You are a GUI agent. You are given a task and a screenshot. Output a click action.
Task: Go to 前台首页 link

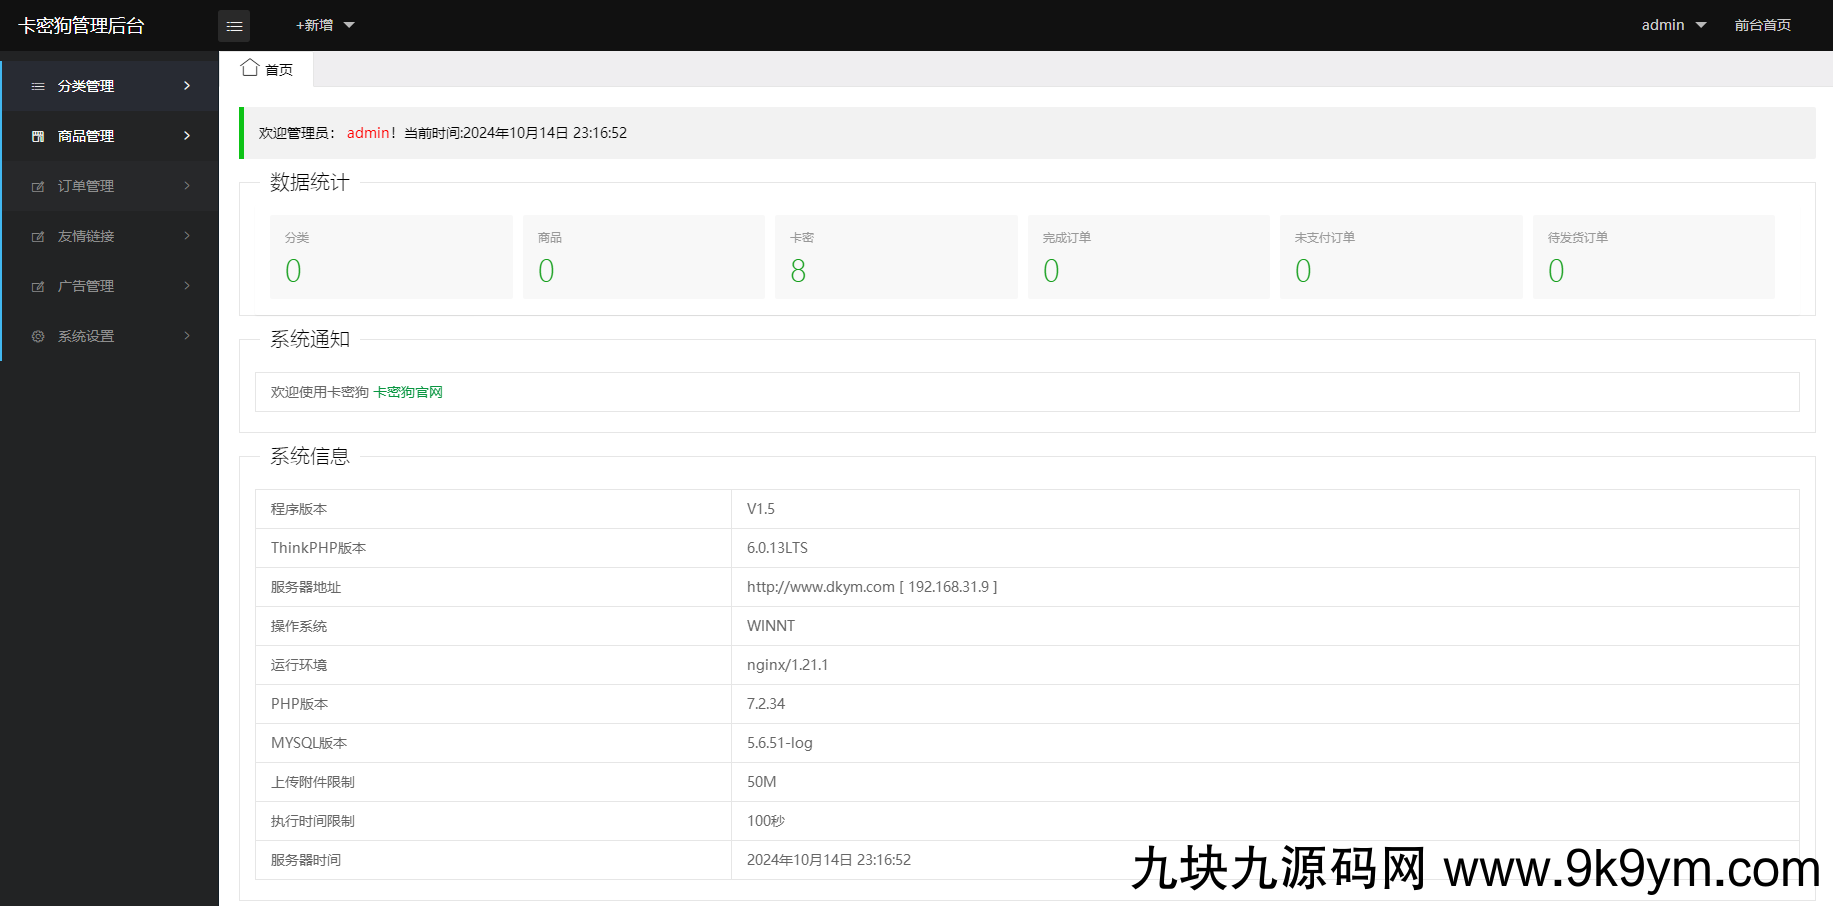[1762, 25]
